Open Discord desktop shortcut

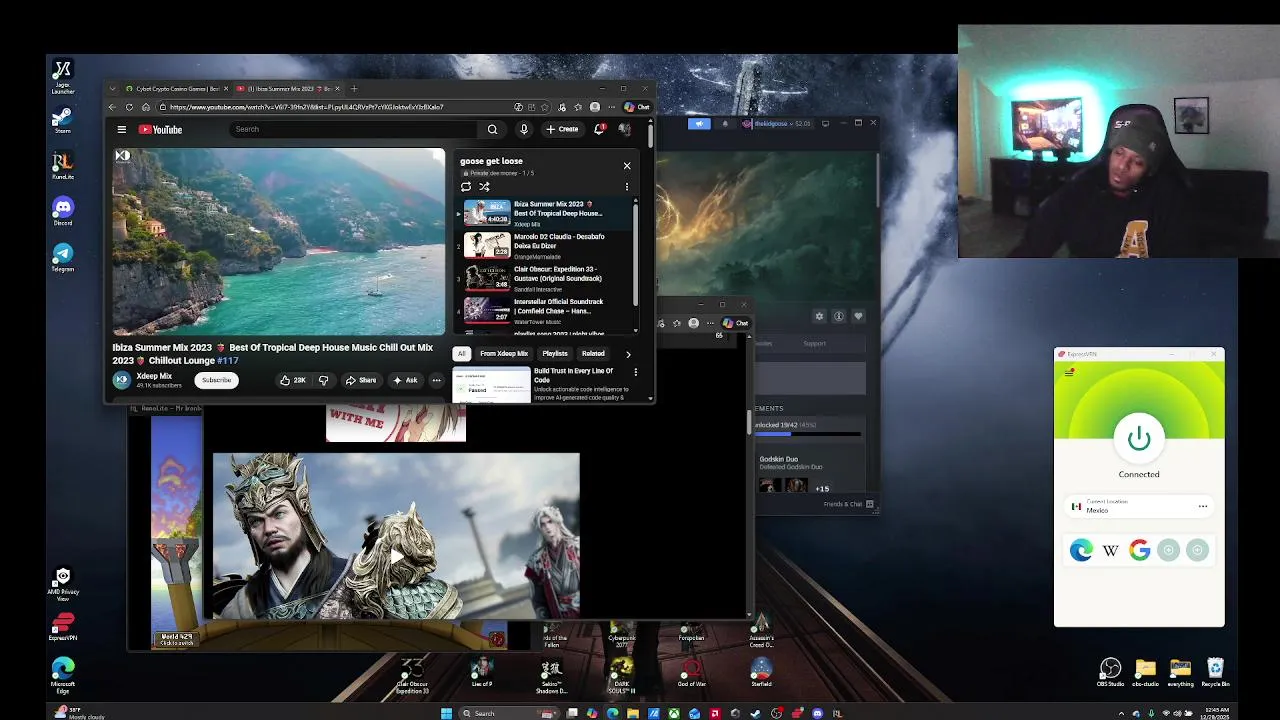click(63, 211)
